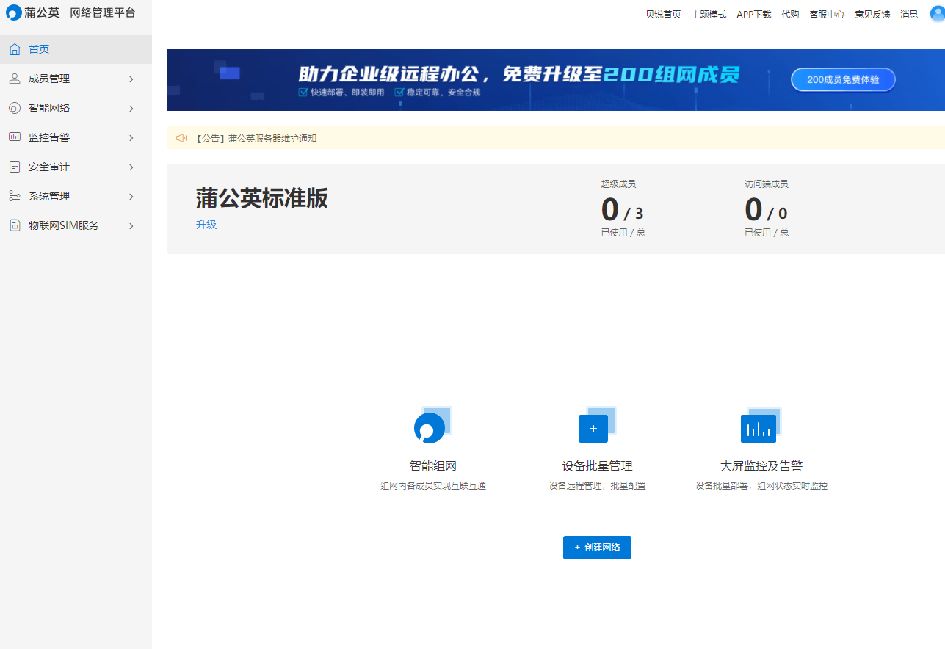Open the 蒲公英服务器维护通知 announcement

pos(257,138)
